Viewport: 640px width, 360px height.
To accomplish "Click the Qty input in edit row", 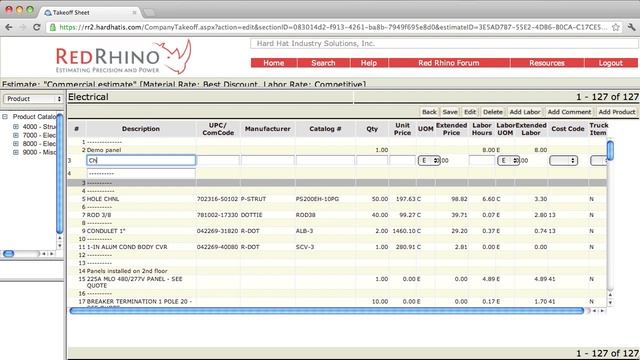I will tap(372, 160).
